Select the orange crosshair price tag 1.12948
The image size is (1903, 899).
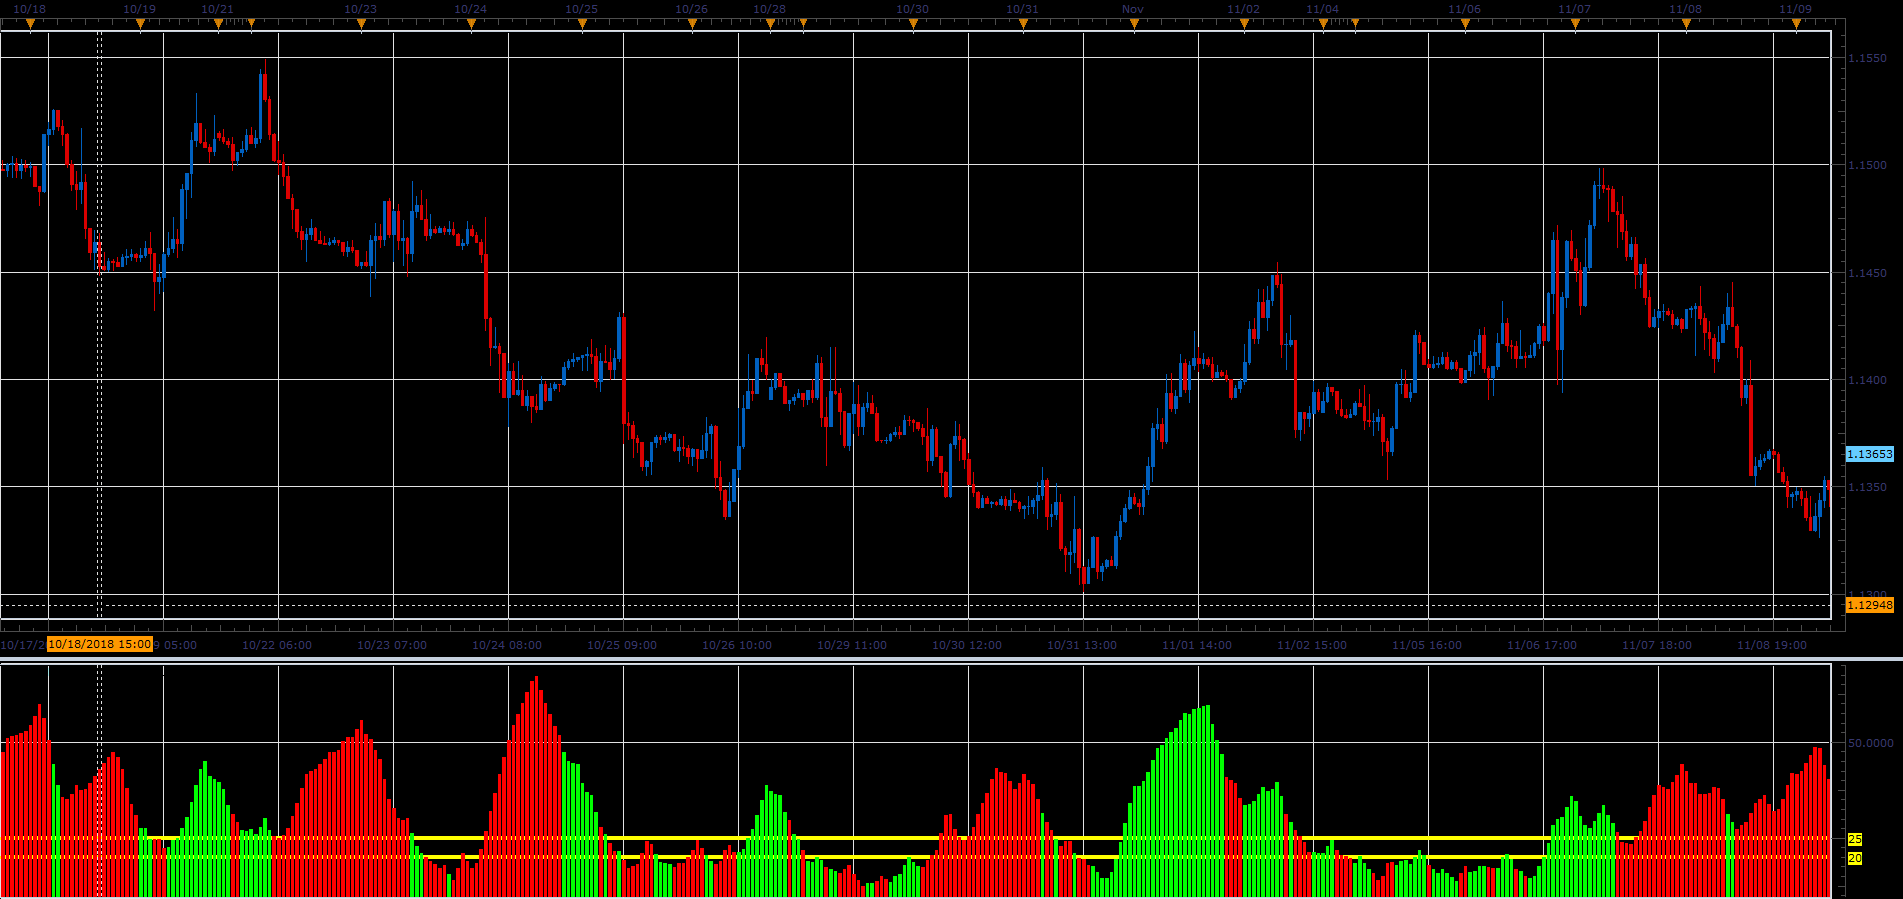tap(1869, 605)
